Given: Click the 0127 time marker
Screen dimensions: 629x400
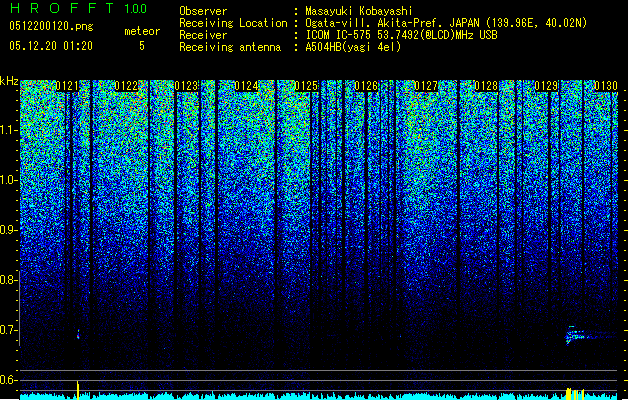Looking at the screenshot, I should tap(426, 86).
